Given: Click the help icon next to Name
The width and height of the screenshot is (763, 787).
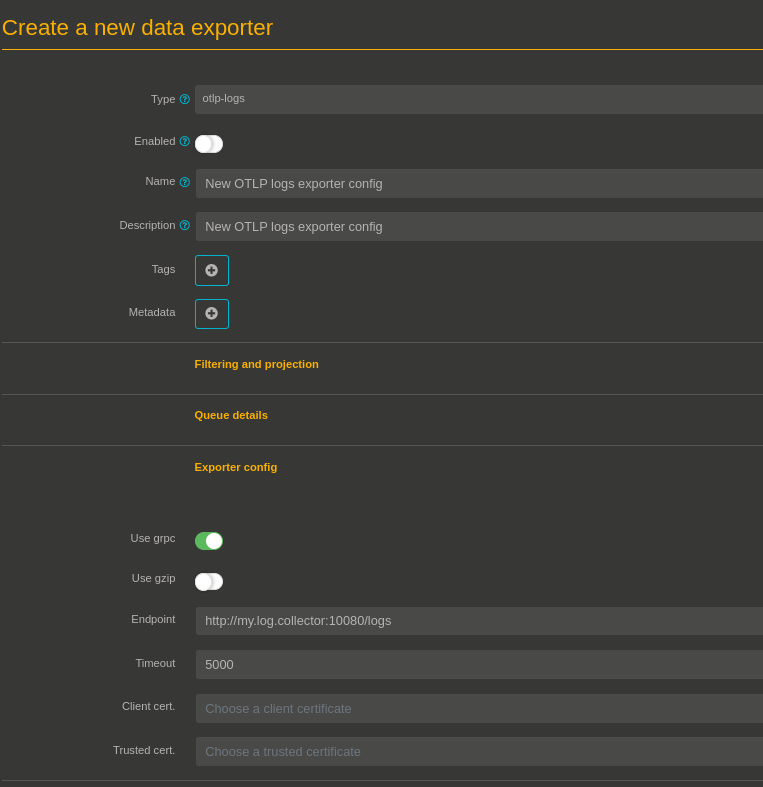Looking at the screenshot, I should 184,182.
